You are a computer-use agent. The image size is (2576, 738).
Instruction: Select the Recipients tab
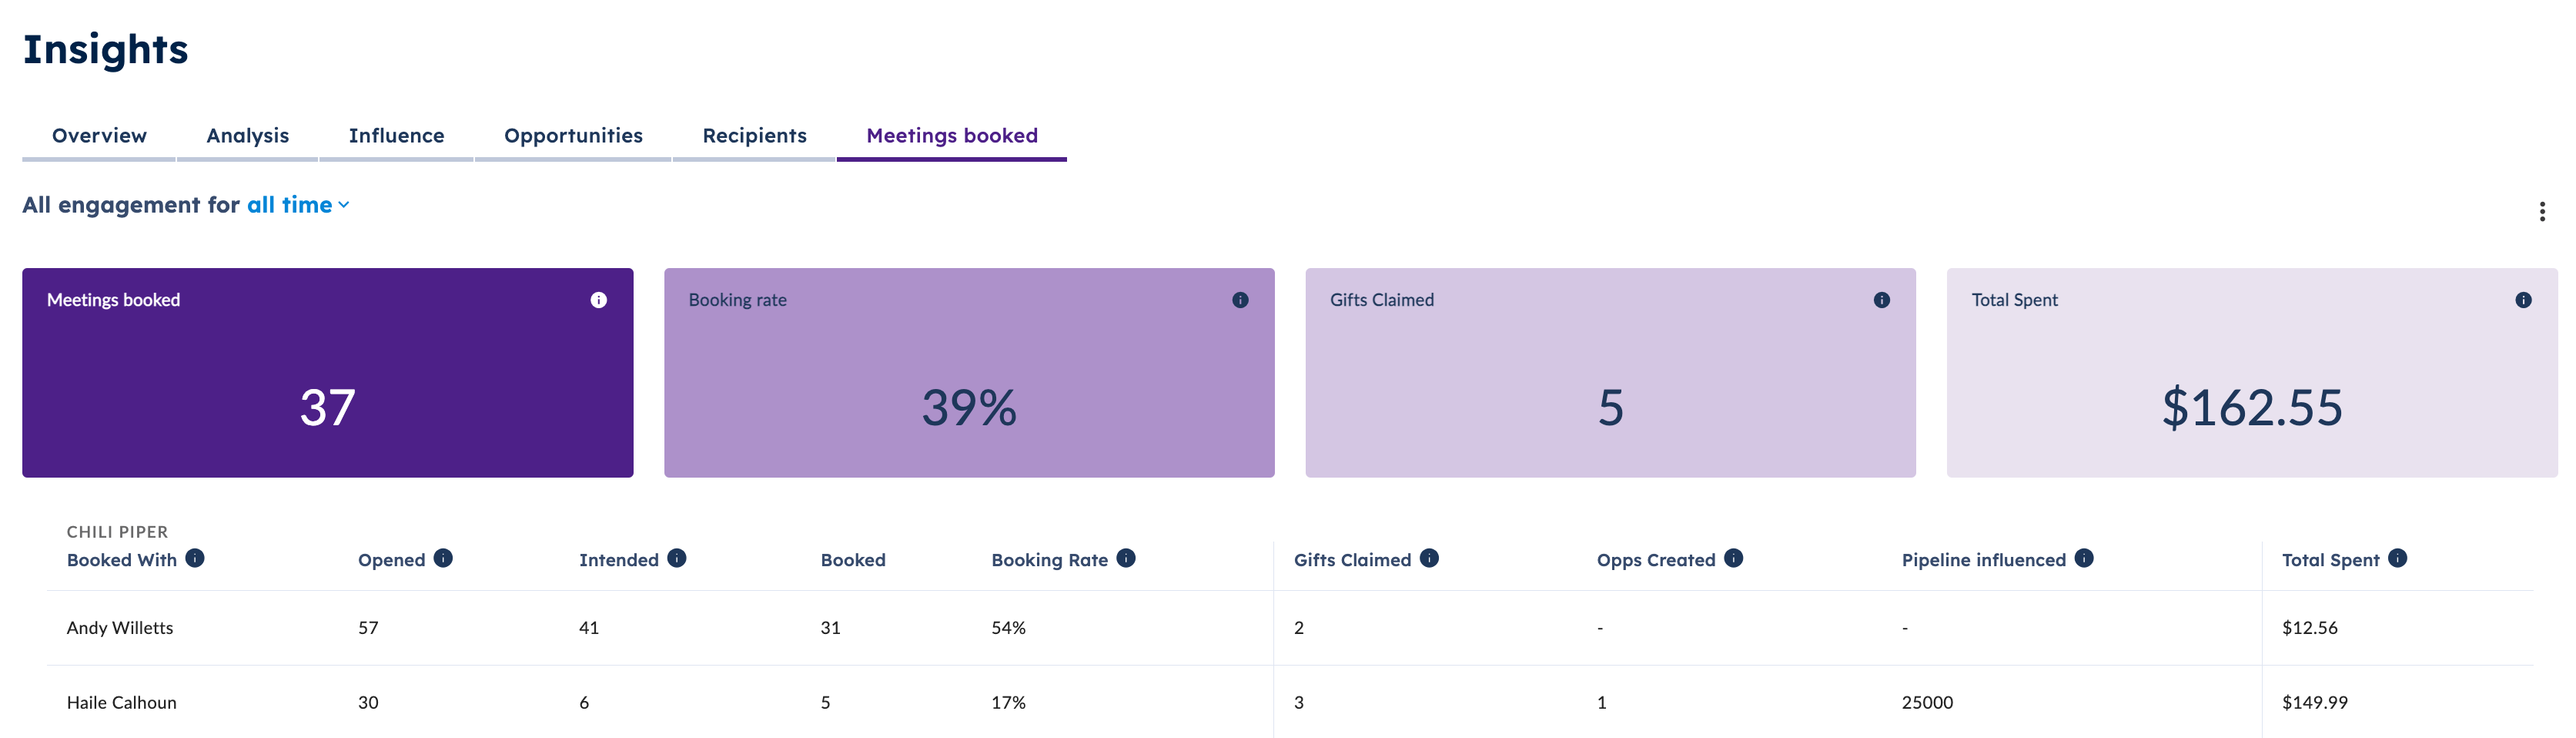[754, 136]
